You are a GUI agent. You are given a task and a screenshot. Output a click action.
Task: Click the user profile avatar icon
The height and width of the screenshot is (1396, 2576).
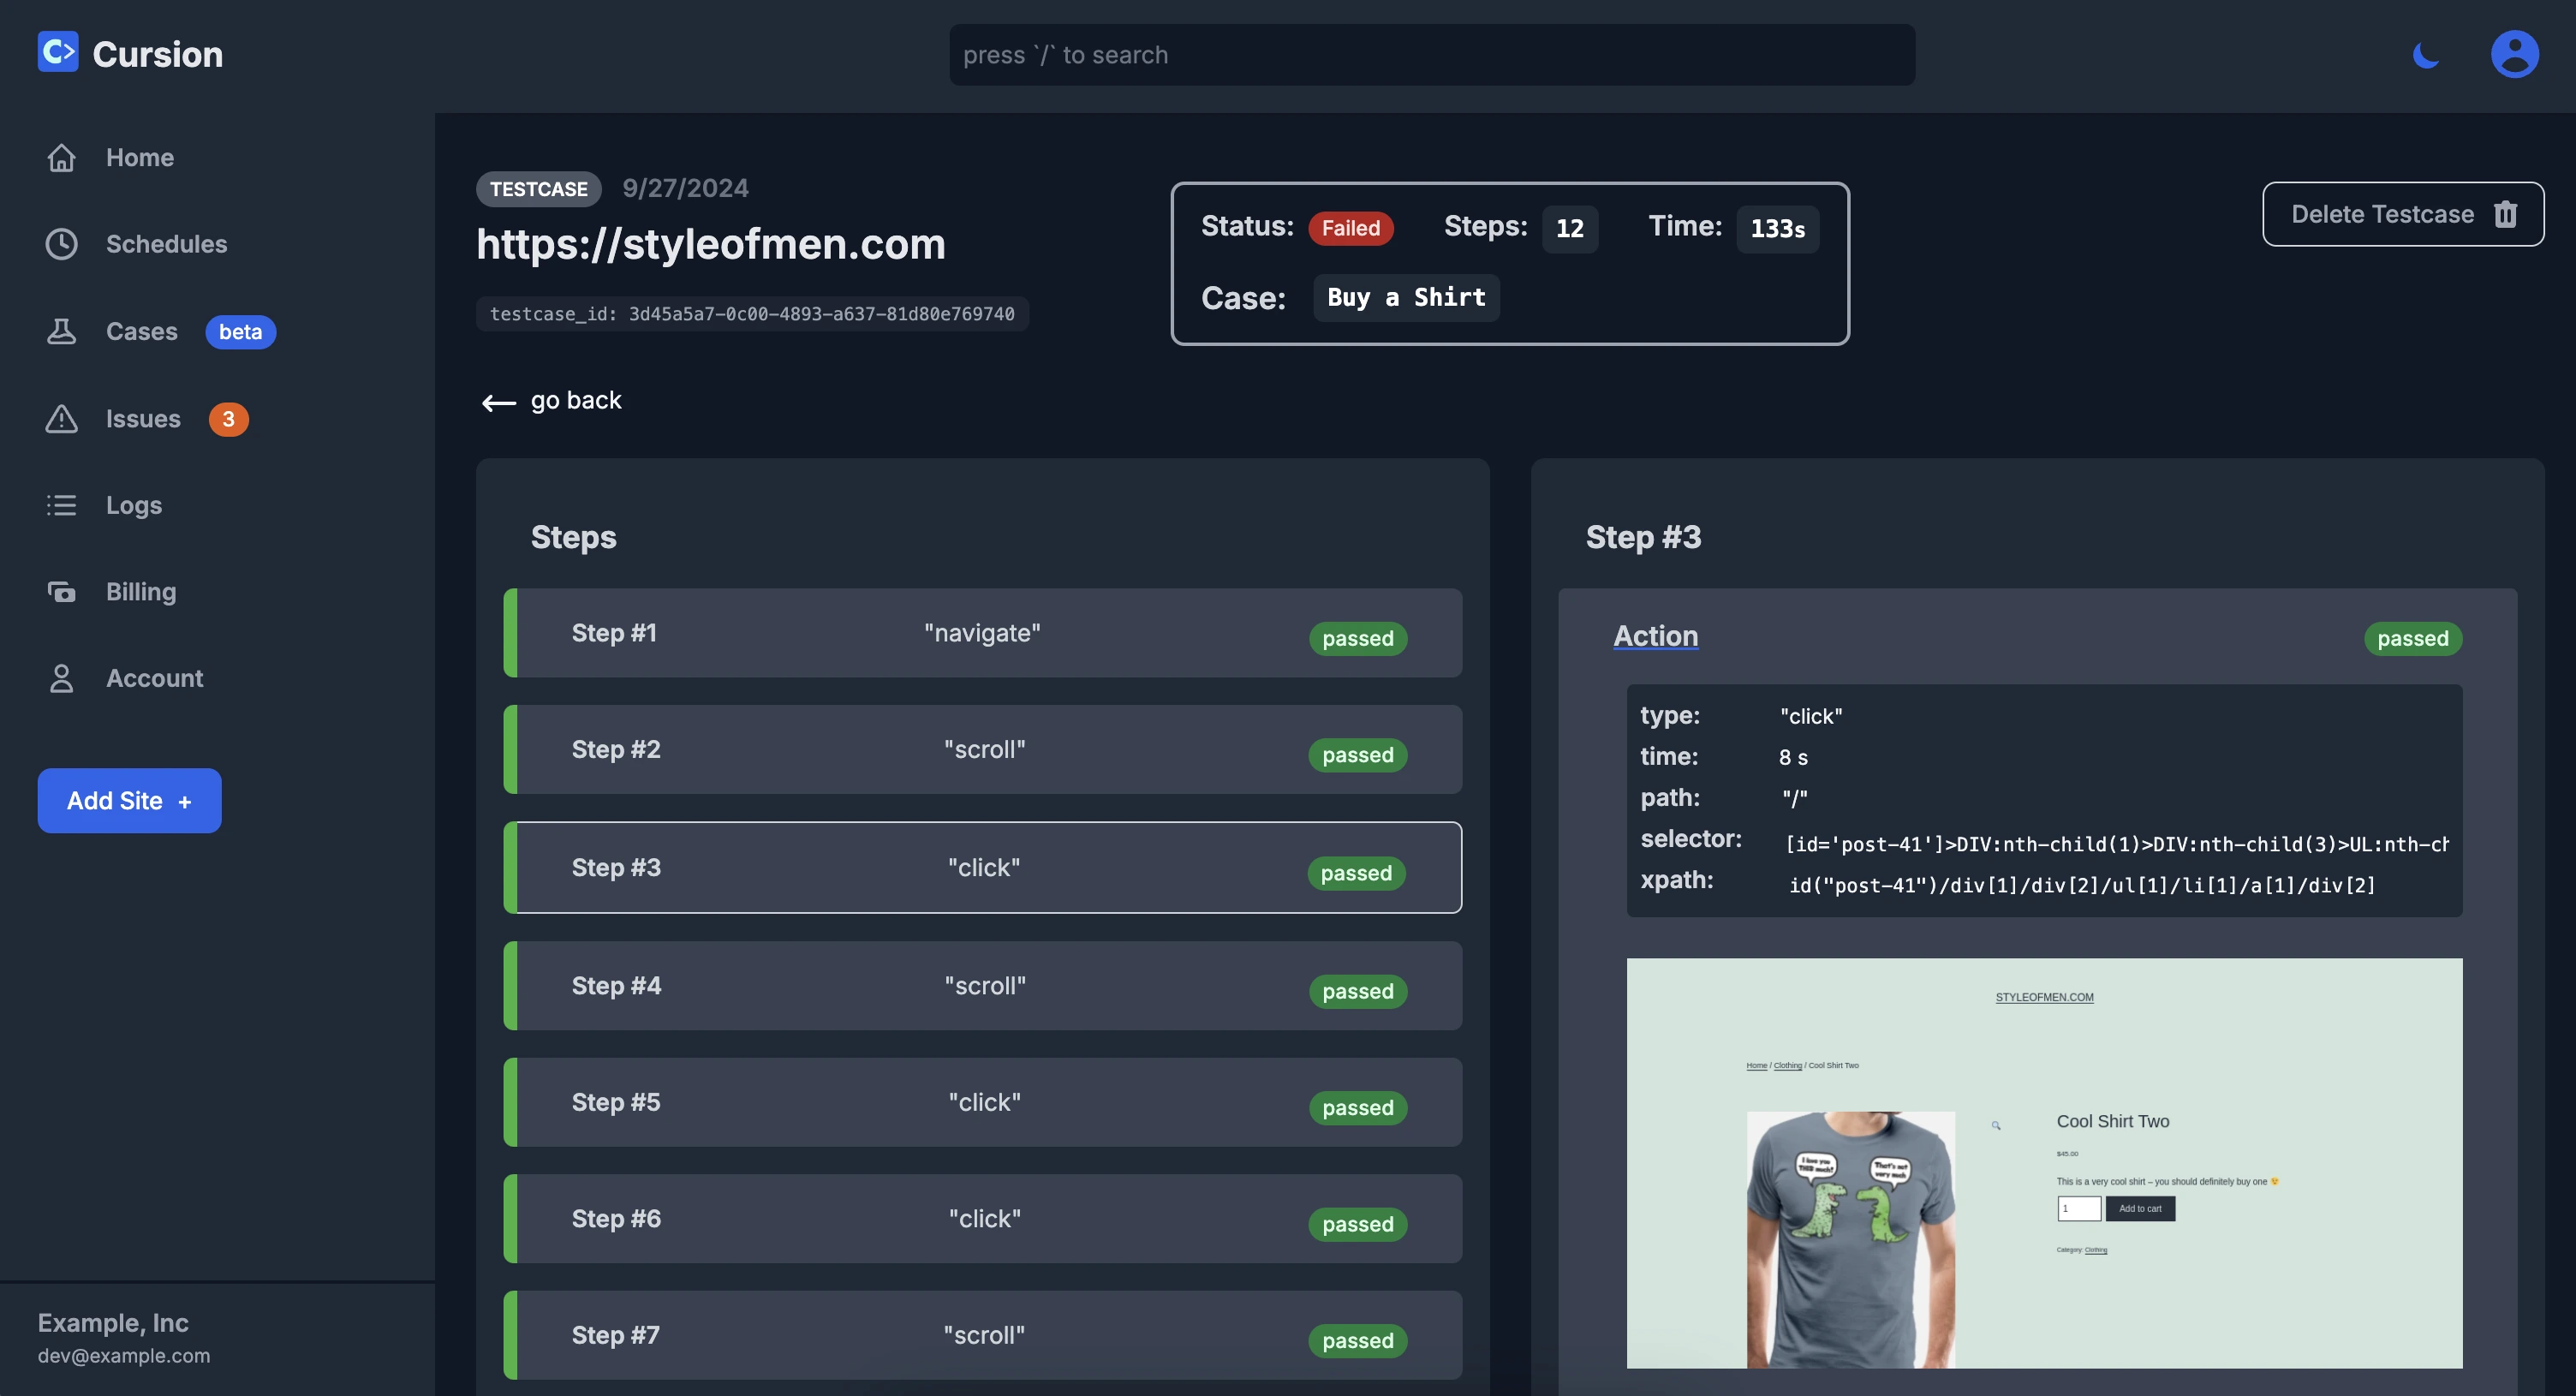coord(2516,53)
